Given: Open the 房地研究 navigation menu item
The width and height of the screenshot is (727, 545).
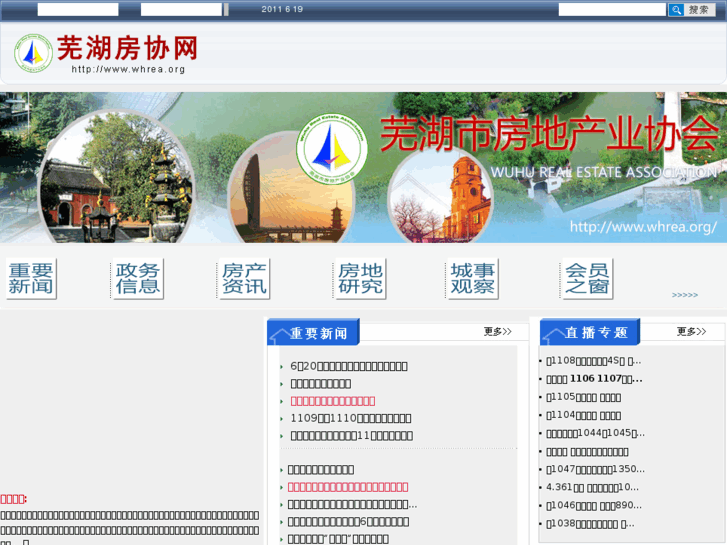Looking at the screenshot, I should pos(360,278).
